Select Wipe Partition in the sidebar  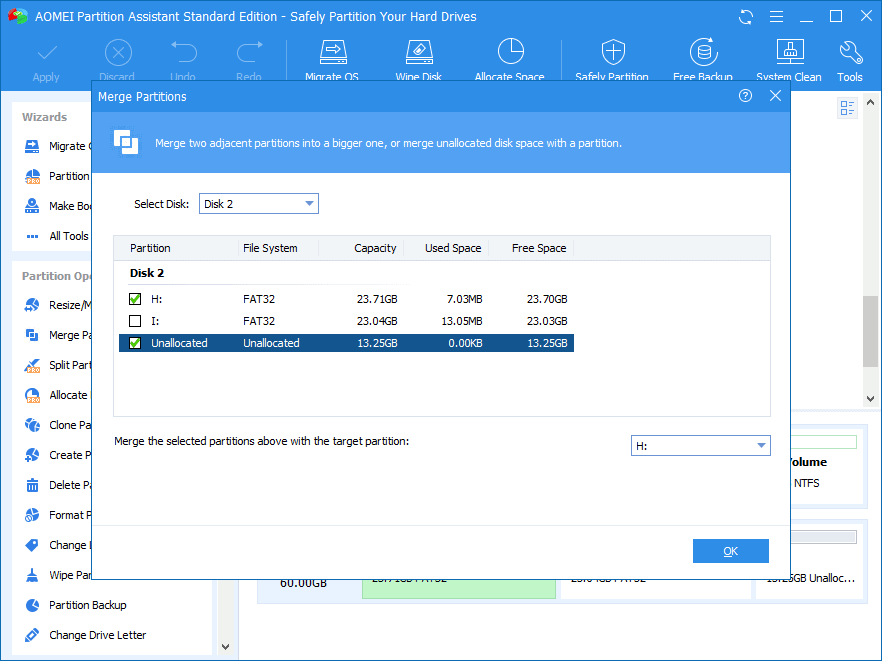click(x=56, y=575)
